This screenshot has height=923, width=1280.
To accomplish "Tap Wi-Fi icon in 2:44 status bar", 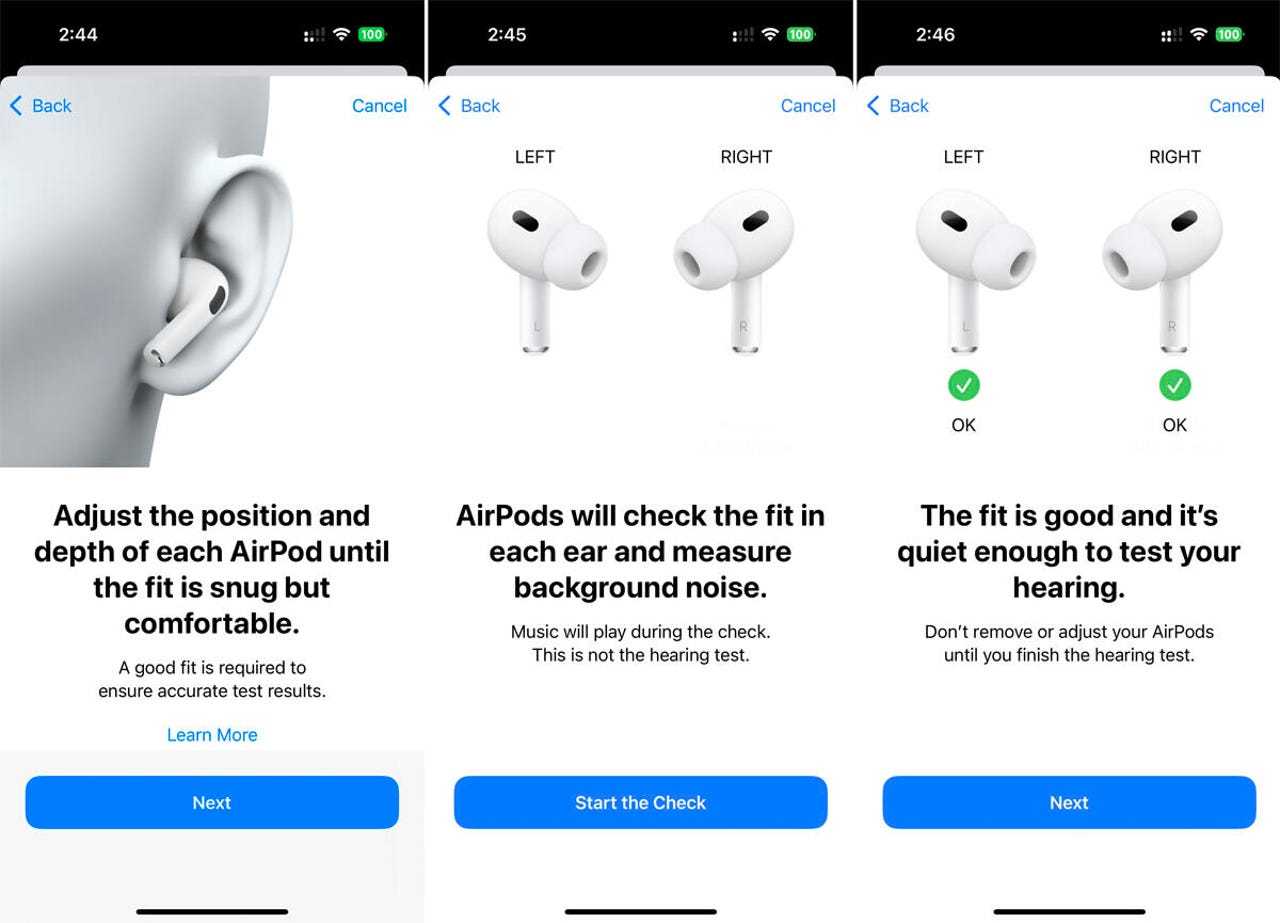I will click(x=342, y=34).
